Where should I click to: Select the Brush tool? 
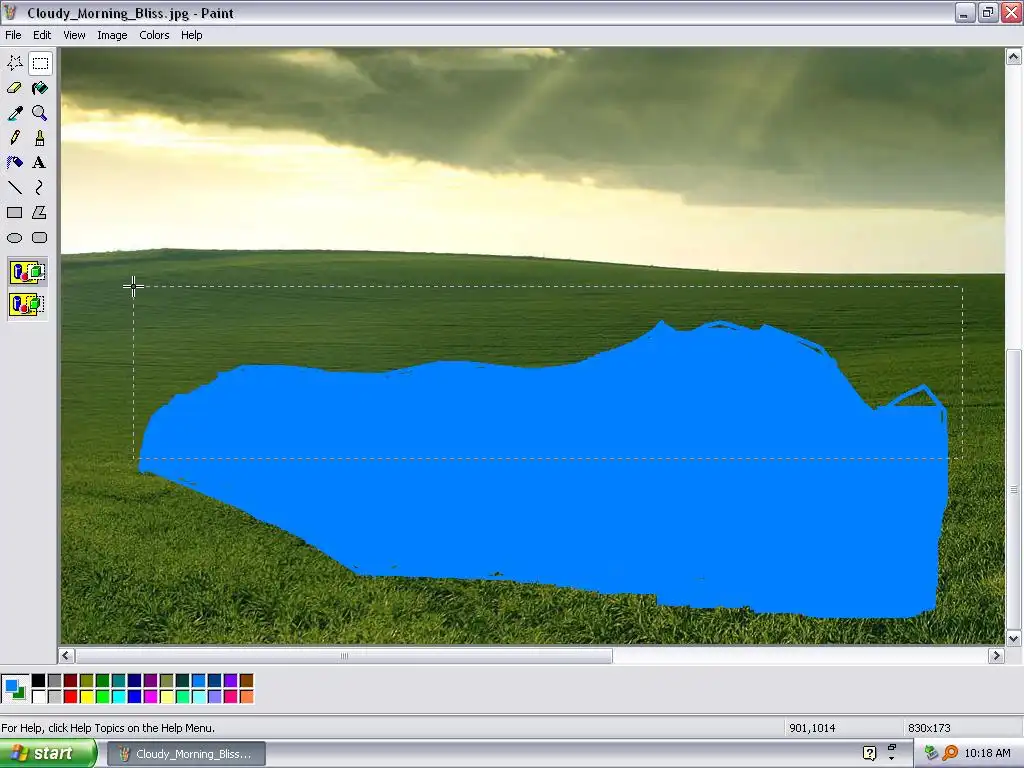(40, 138)
